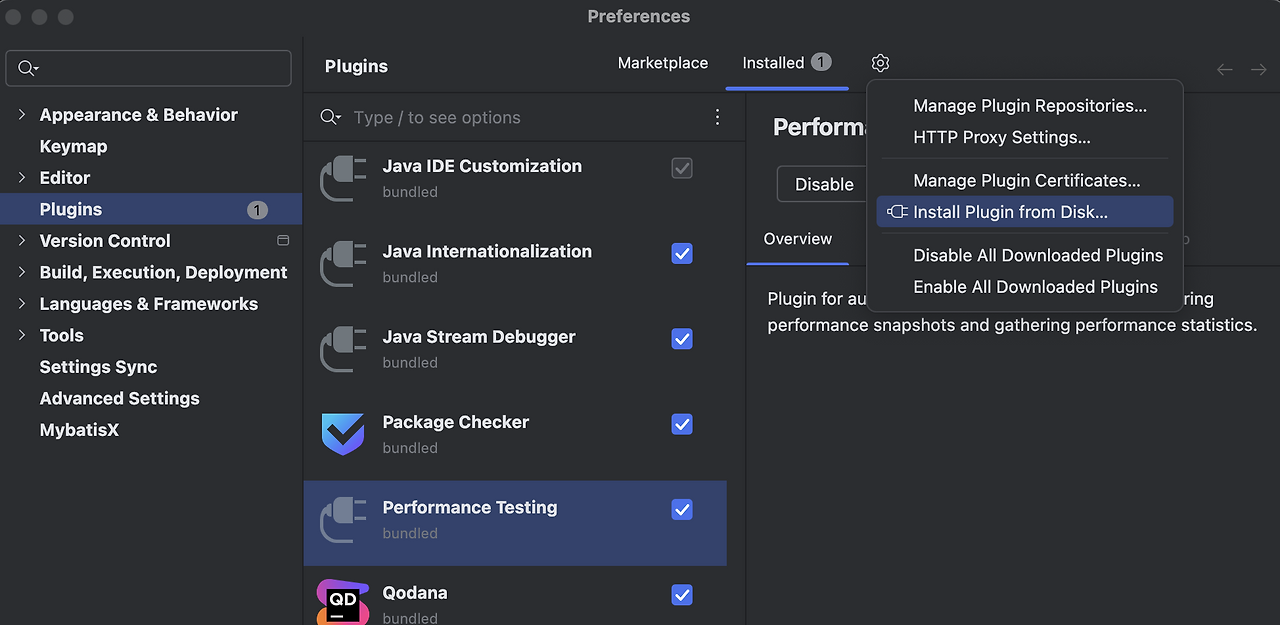Expand the Appearance & Behavior section
This screenshot has height=625, width=1280.
pos(22,115)
